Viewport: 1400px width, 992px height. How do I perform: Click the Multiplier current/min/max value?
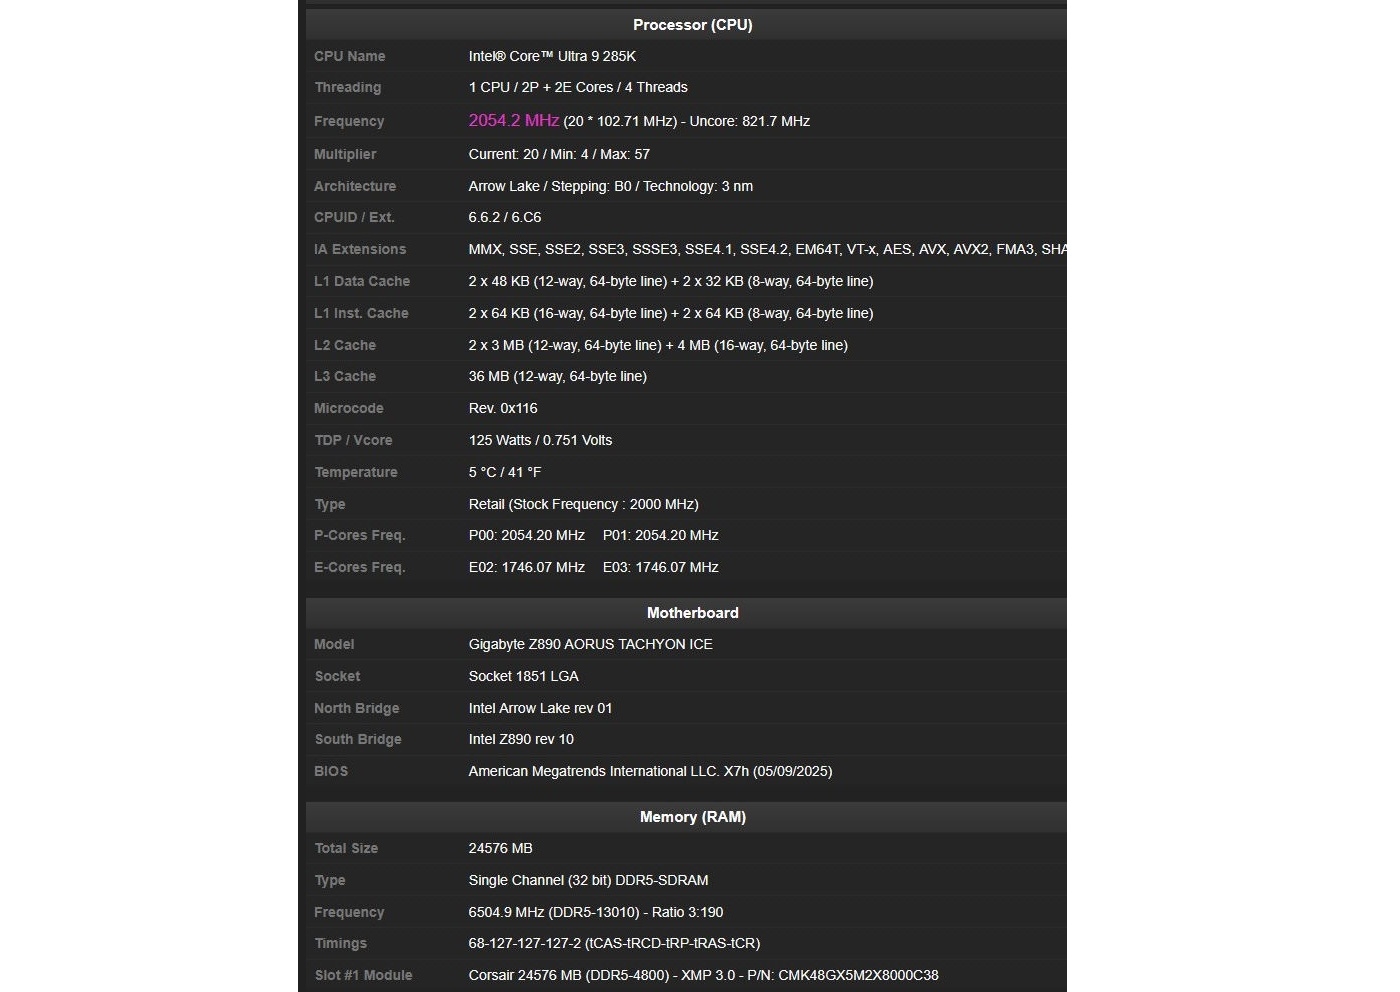pos(558,154)
